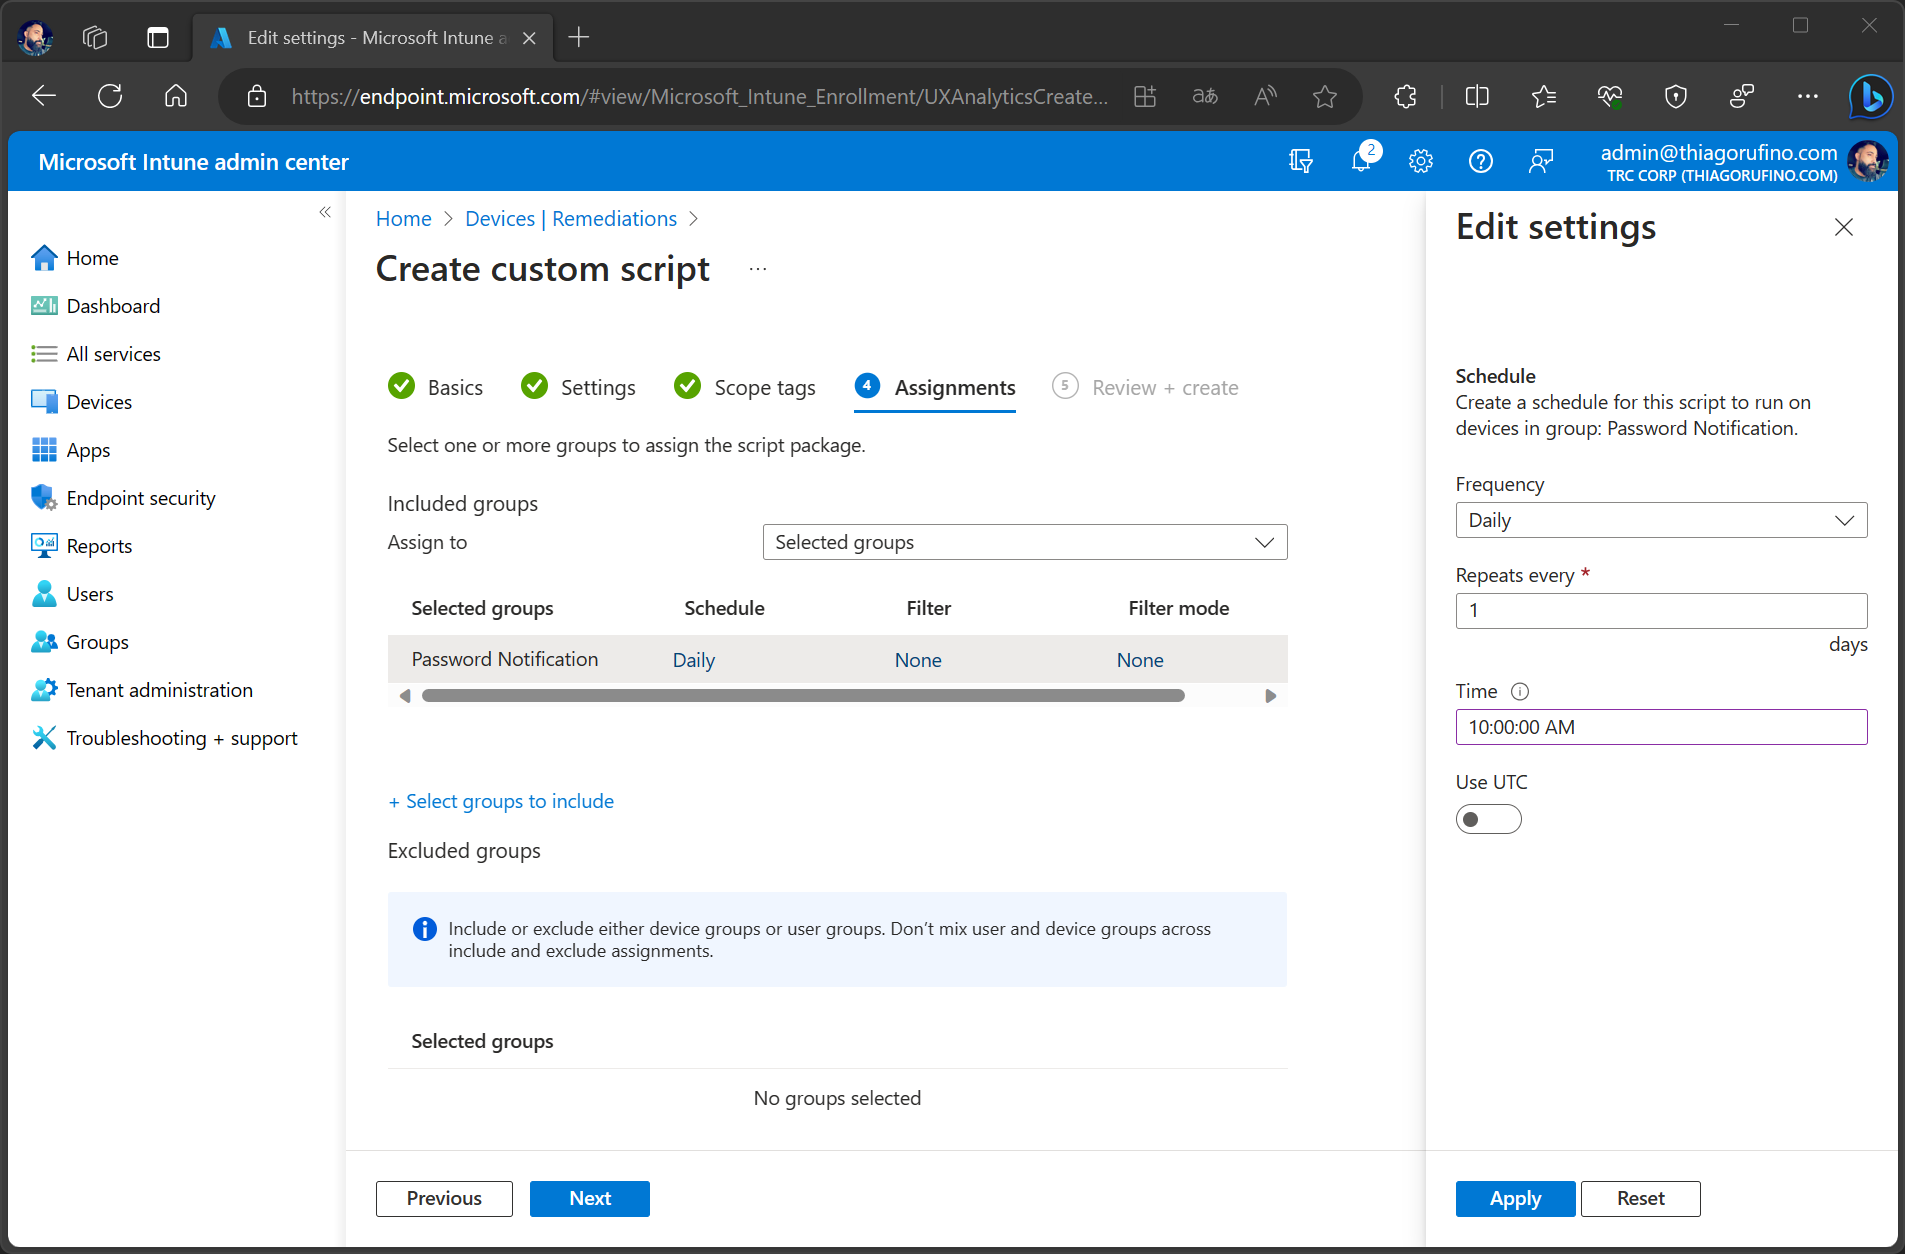
Task: Open the Bing Copilot sidebar button
Action: 1871,97
